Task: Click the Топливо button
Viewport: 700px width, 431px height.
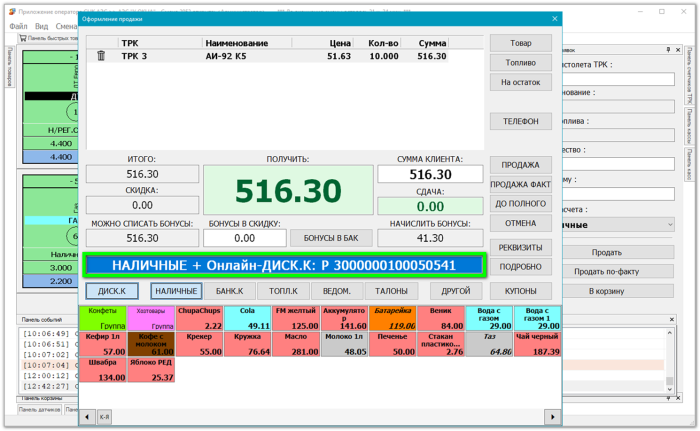Action: (x=521, y=63)
